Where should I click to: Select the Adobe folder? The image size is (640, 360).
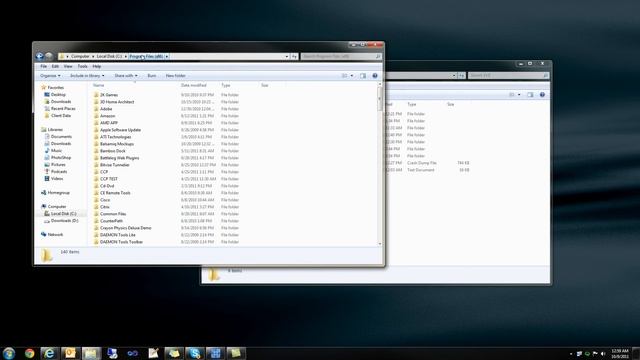106,109
